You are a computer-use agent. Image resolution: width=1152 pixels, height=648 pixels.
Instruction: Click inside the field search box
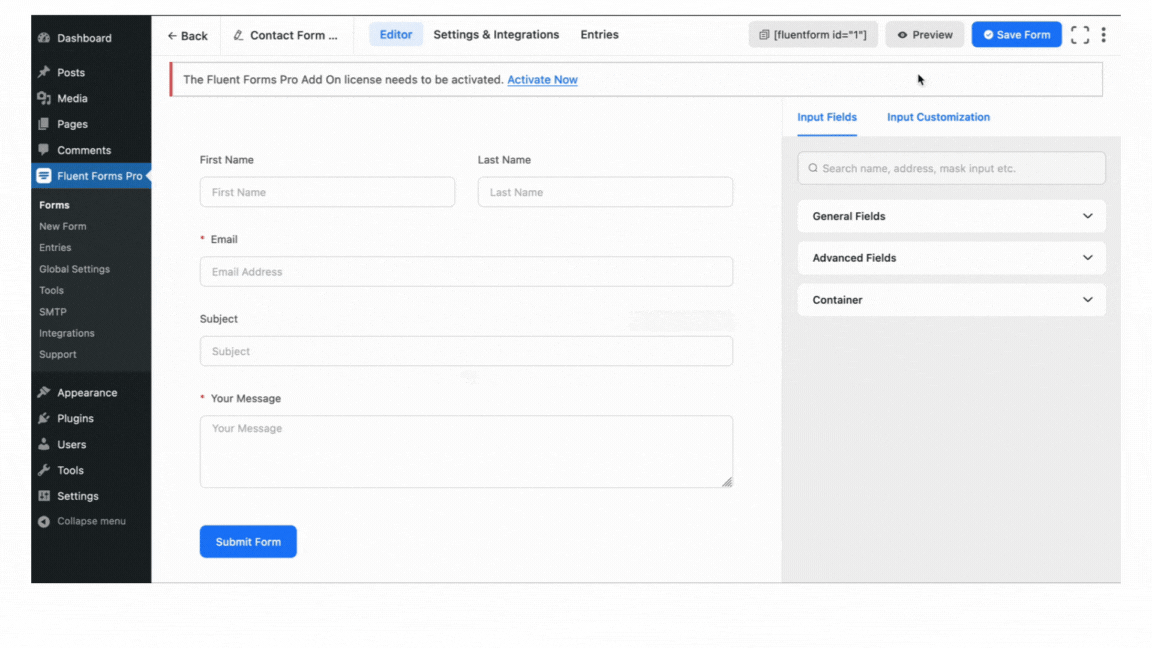coord(950,168)
